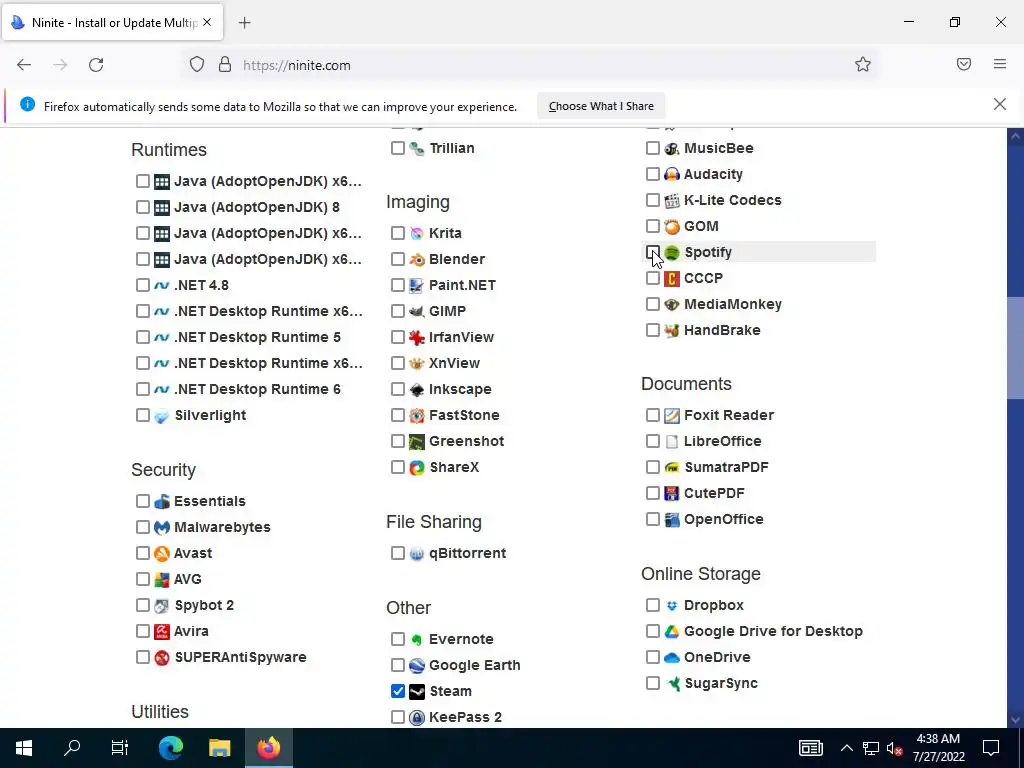
Task: Click the OpenOffice label
Action: coord(724,520)
